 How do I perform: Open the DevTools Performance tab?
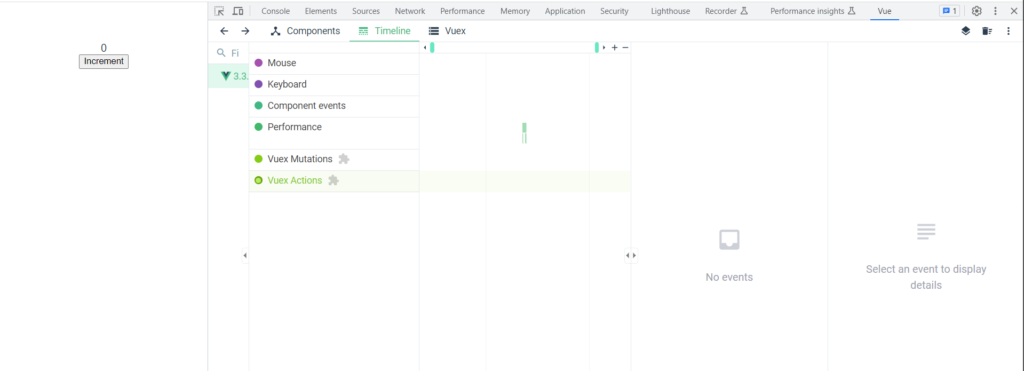[x=462, y=11]
